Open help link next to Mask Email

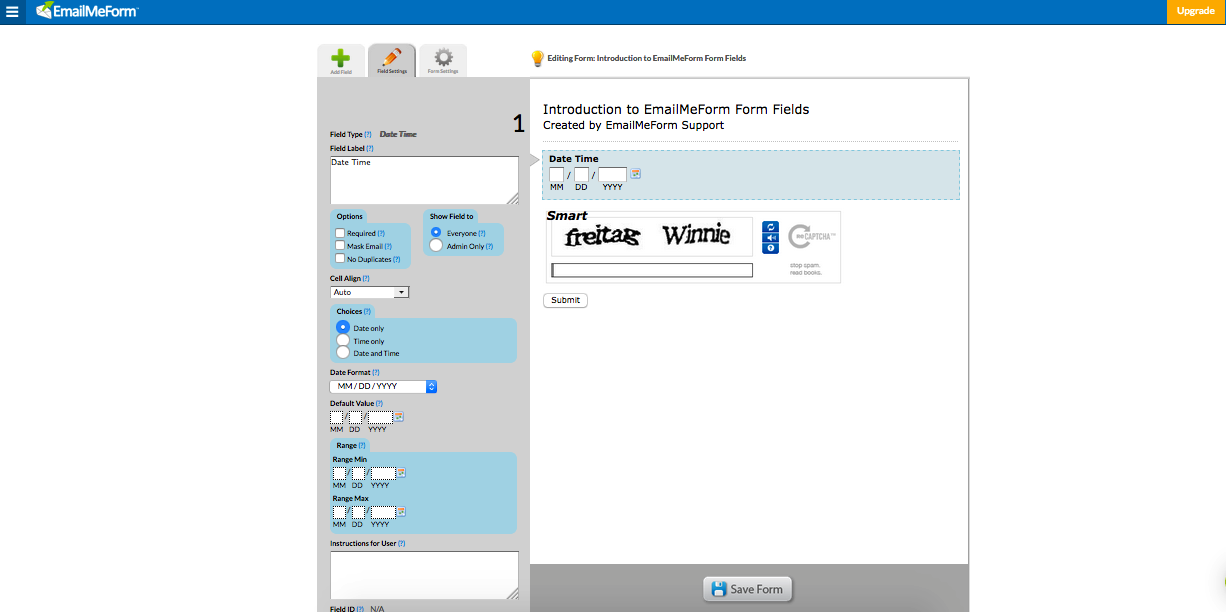pyautogui.click(x=388, y=246)
